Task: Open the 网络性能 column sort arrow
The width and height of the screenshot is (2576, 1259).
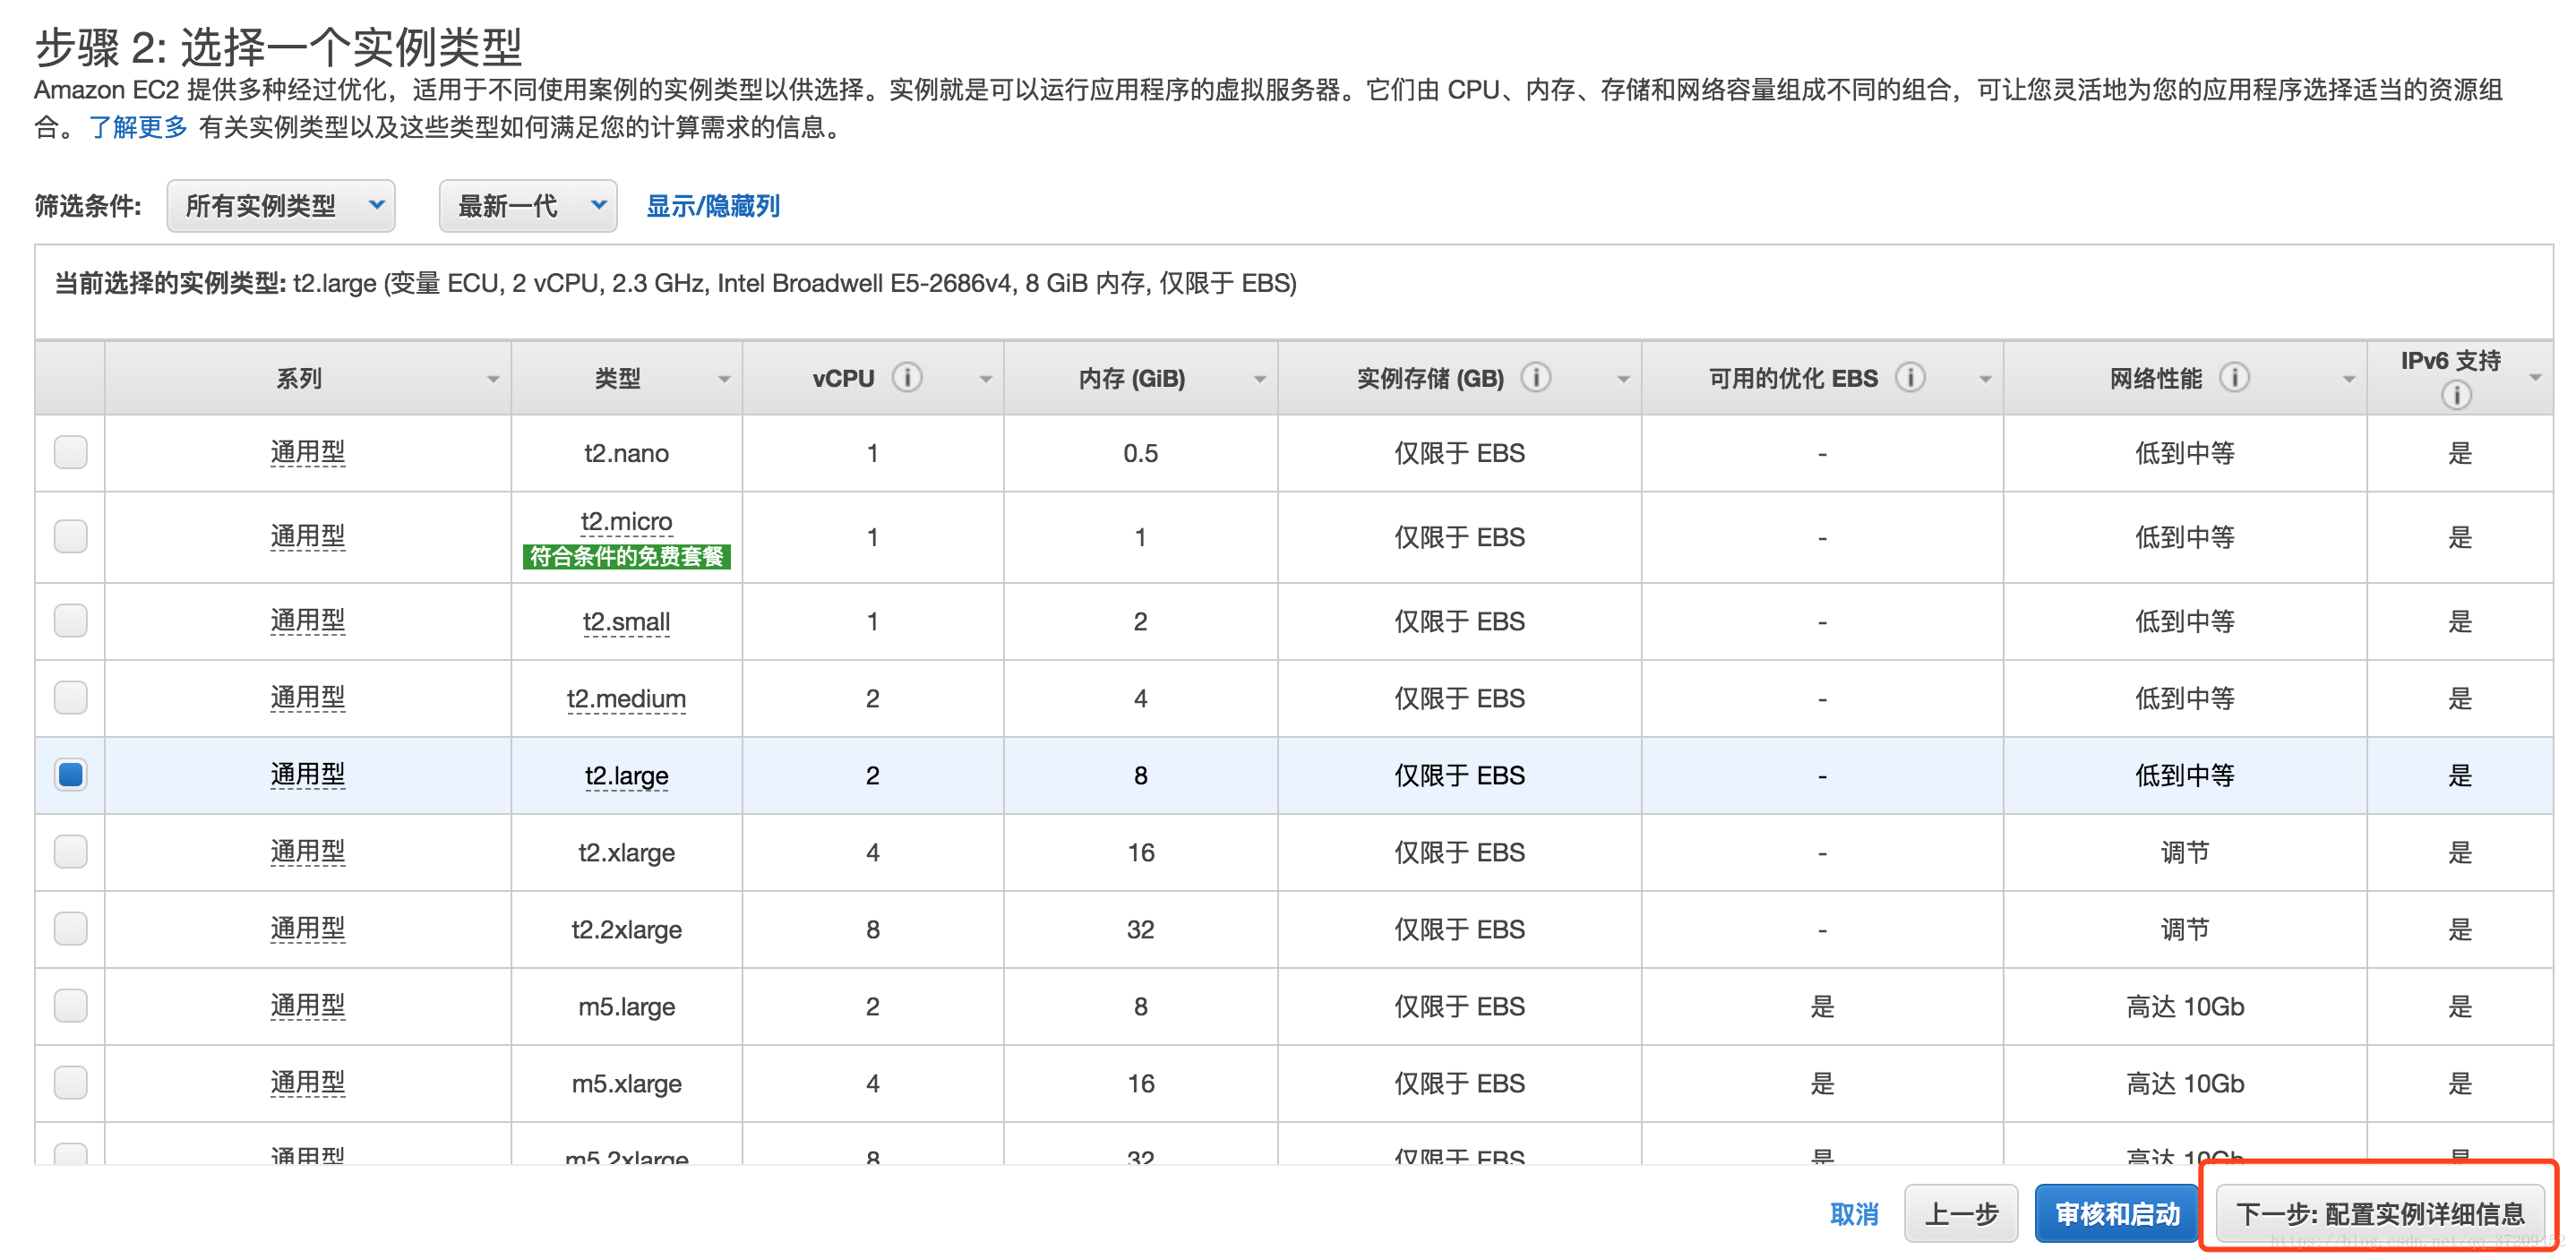Action: [2349, 379]
